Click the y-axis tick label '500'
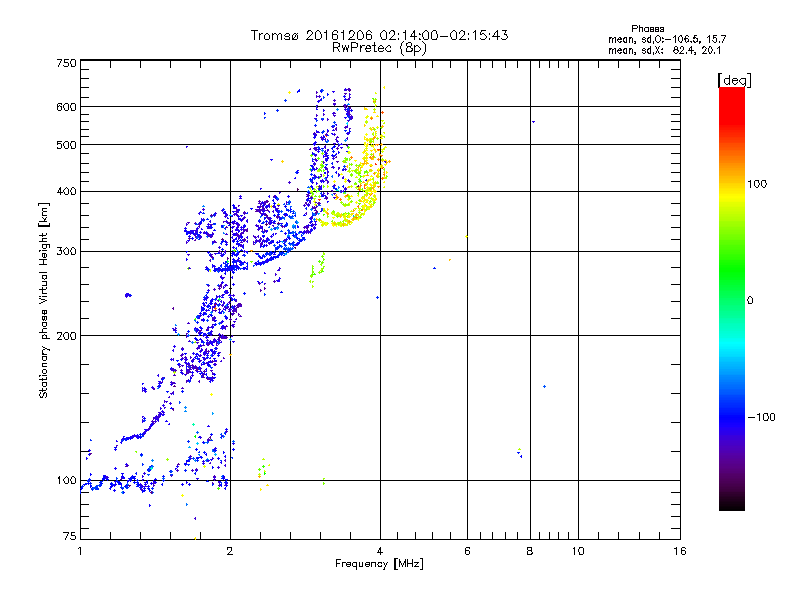 [x=66, y=145]
